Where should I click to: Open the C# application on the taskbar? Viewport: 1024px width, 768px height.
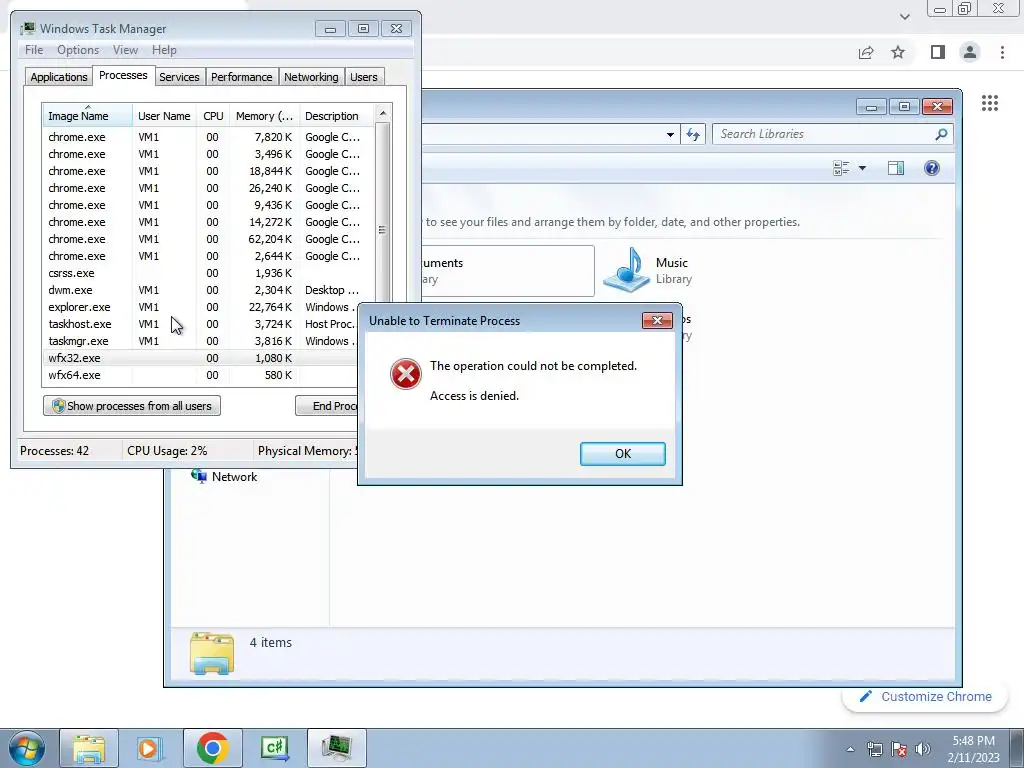tap(274, 748)
